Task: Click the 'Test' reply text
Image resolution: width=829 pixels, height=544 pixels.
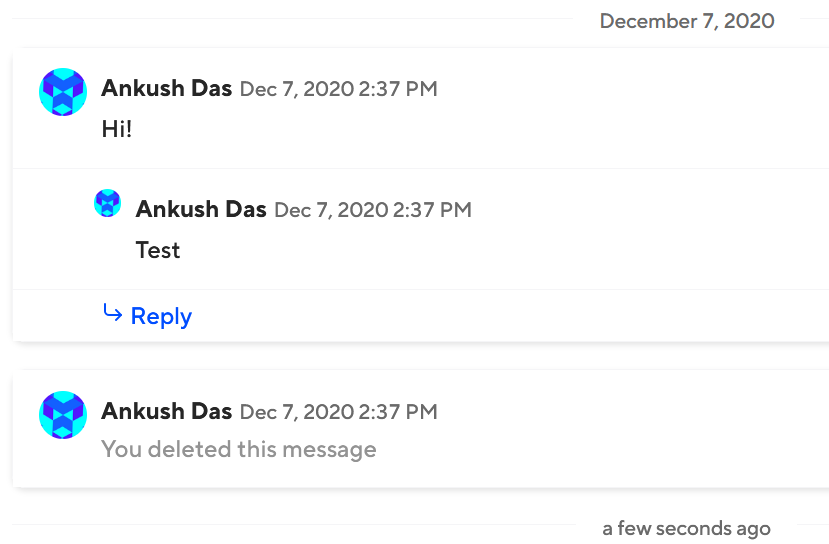Action: (158, 250)
